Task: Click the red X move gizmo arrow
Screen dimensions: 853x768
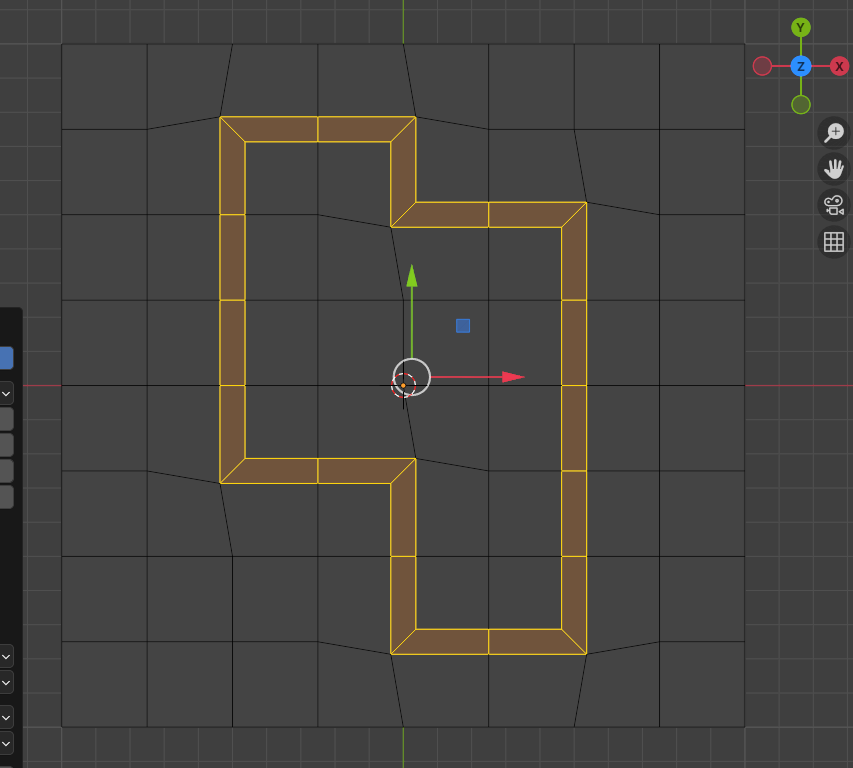Action: [x=512, y=377]
